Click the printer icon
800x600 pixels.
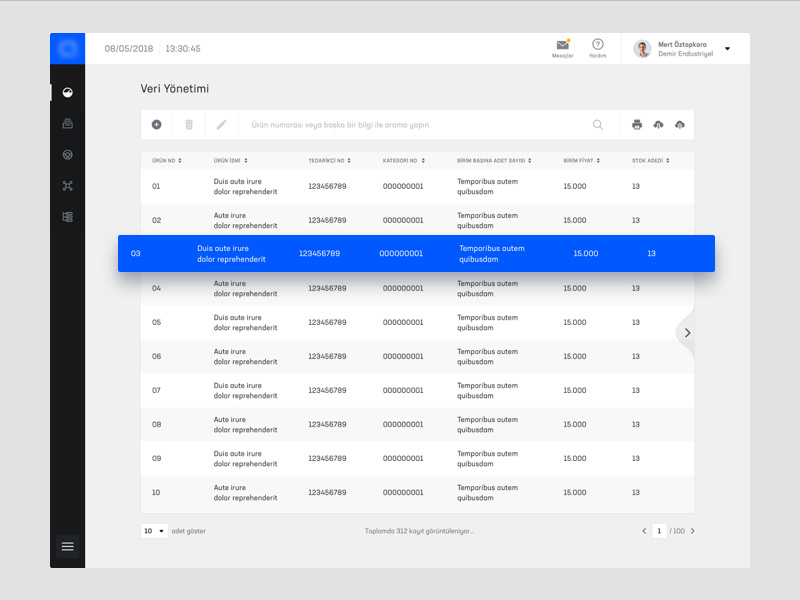coord(637,125)
